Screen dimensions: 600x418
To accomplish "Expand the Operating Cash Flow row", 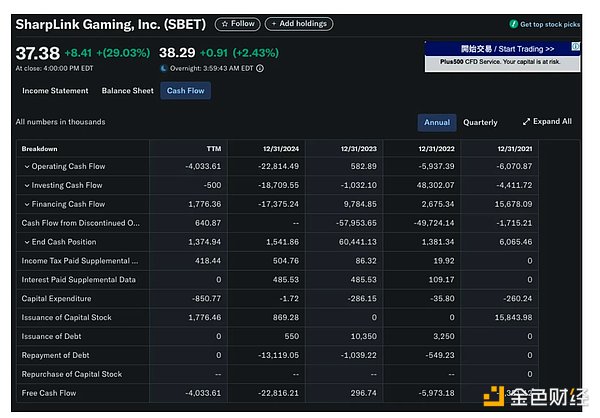I will click(x=27, y=166).
